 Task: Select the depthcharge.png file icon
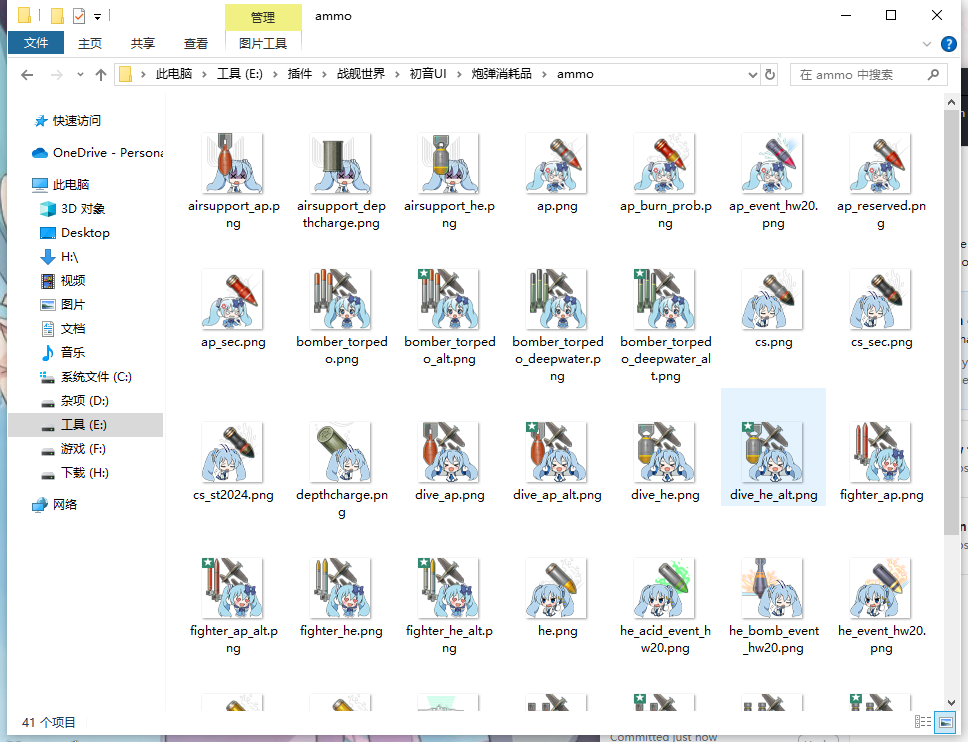(341, 452)
